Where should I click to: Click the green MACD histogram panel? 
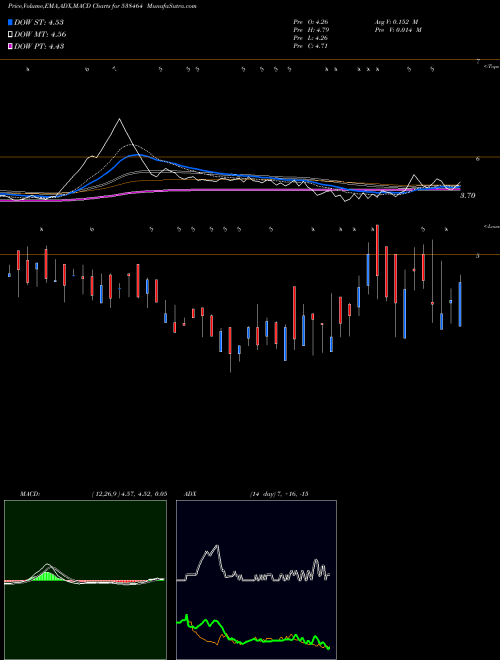tap(85, 580)
